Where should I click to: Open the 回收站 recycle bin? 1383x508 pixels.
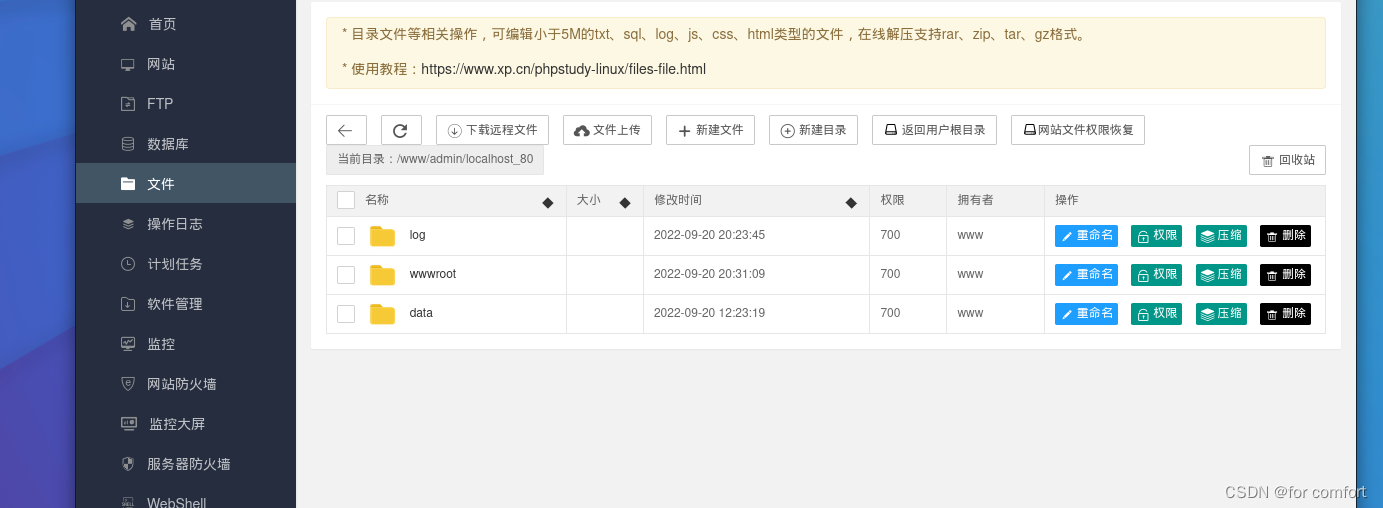(1287, 160)
